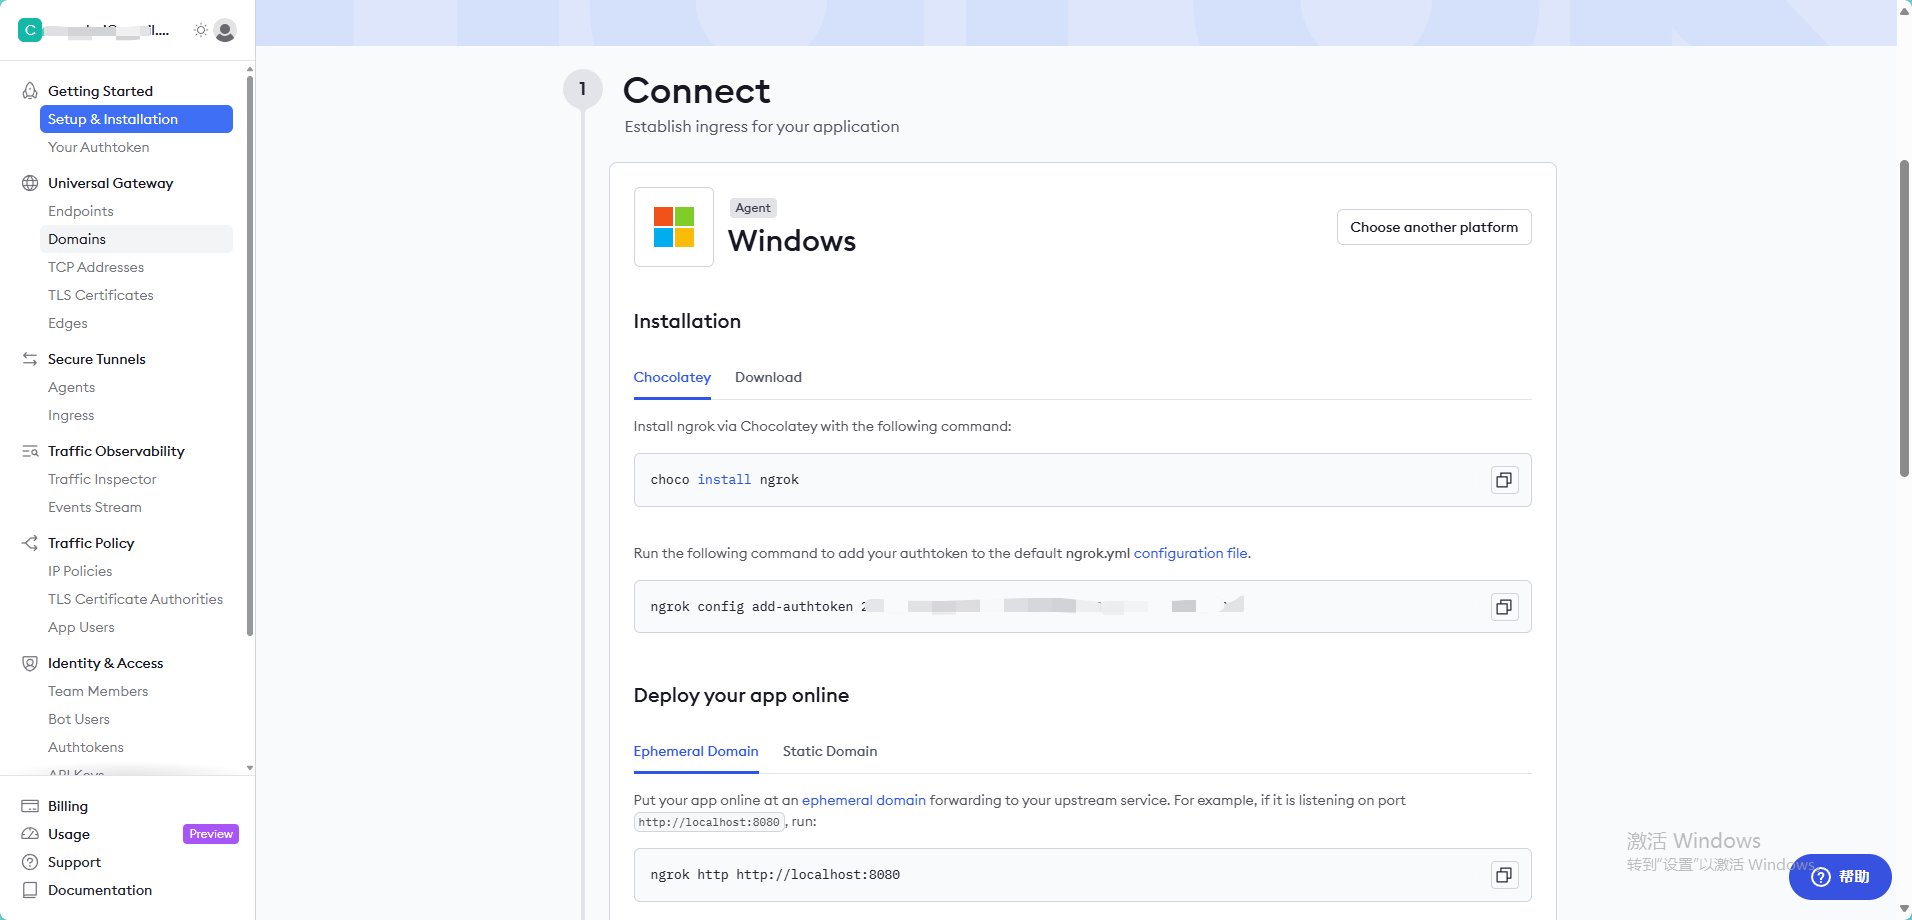Viewport: 1912px width, 920px height.
Task: Click the Identity & Access shield icon
Action: click(30, 663)
